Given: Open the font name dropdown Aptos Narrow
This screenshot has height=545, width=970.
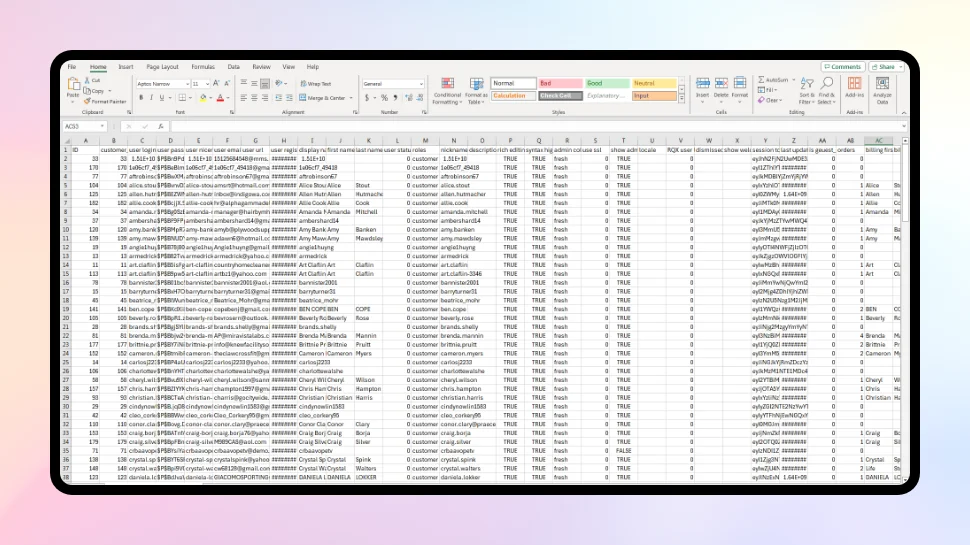Looking at the screenshot, I should coord(187,84).
